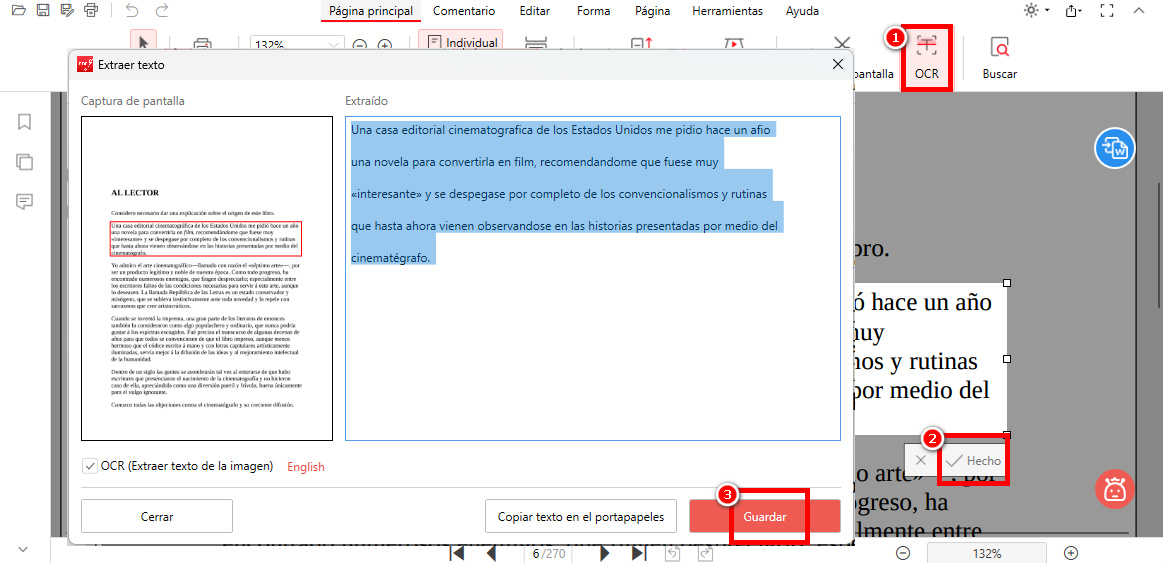Go to the next page arrow

[605, 553]
